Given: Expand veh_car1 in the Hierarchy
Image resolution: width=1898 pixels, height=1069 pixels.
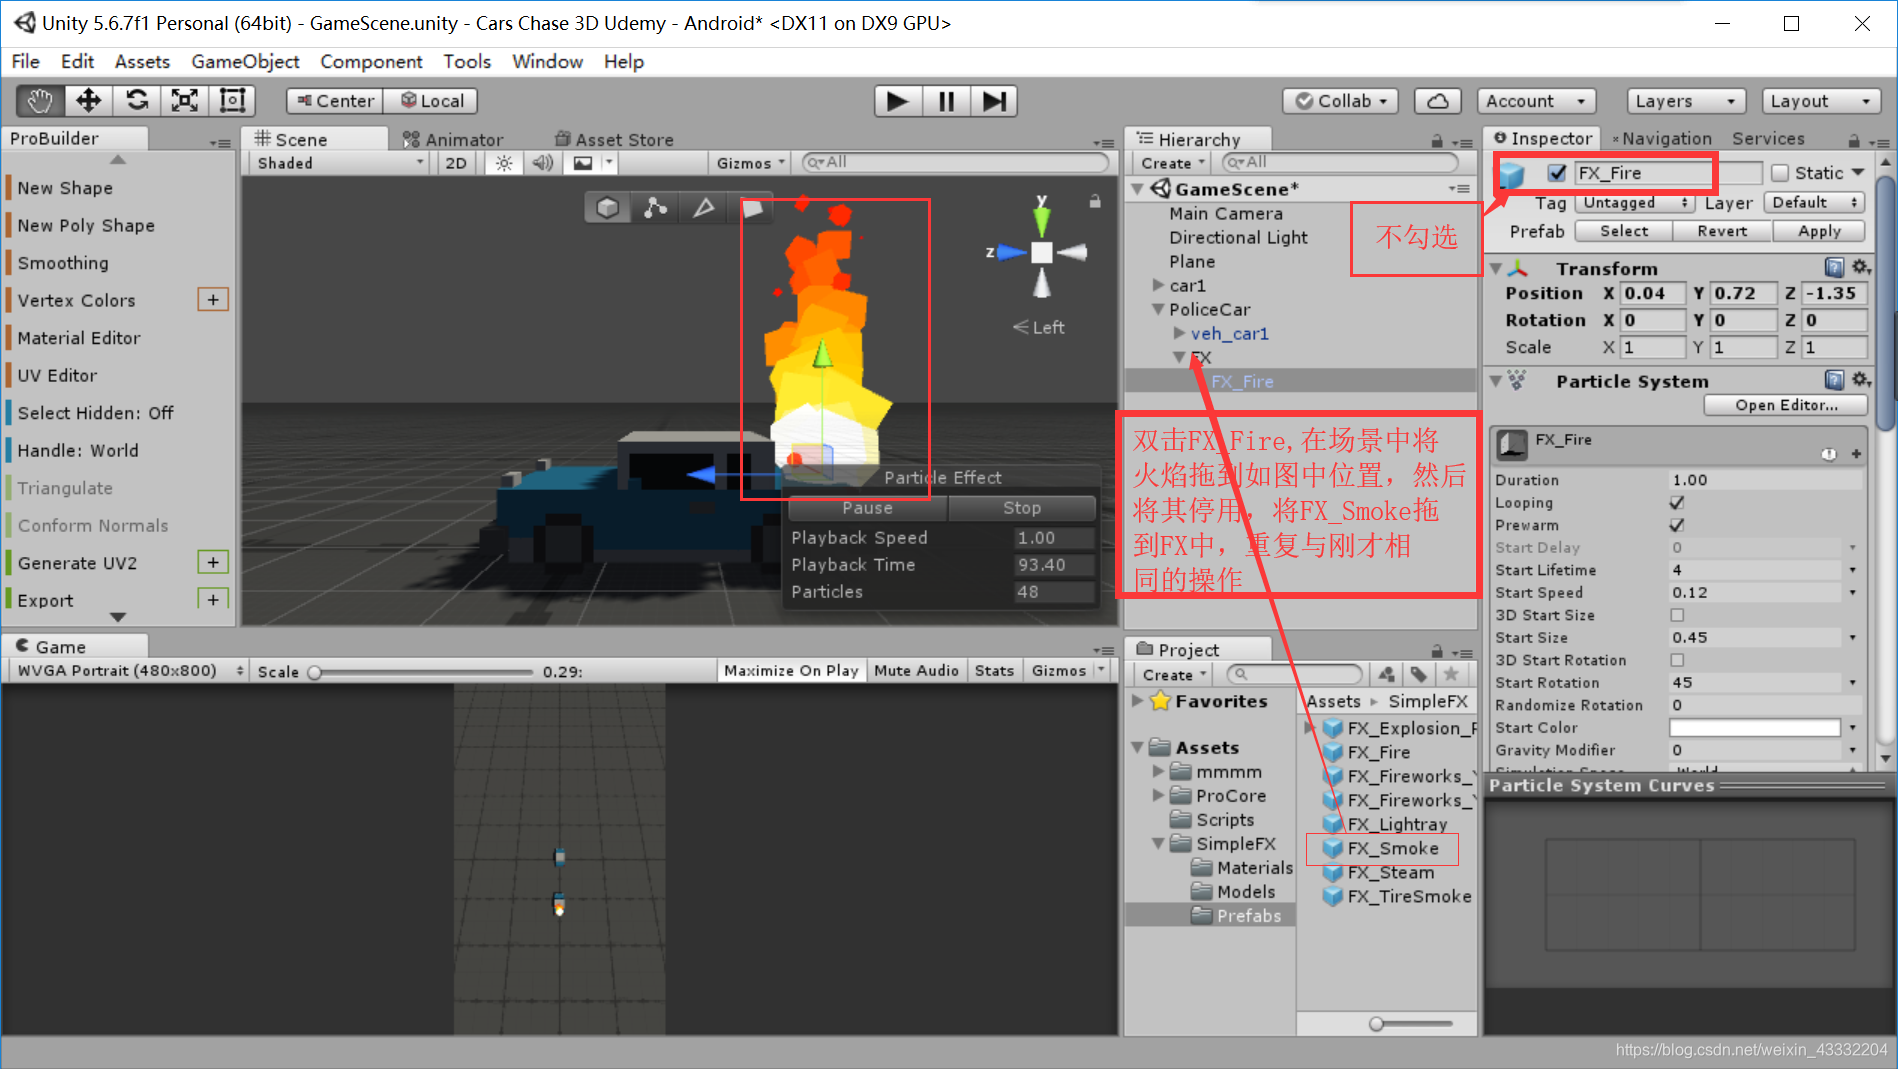Looking at the screenshot, I should (1179, 334).
